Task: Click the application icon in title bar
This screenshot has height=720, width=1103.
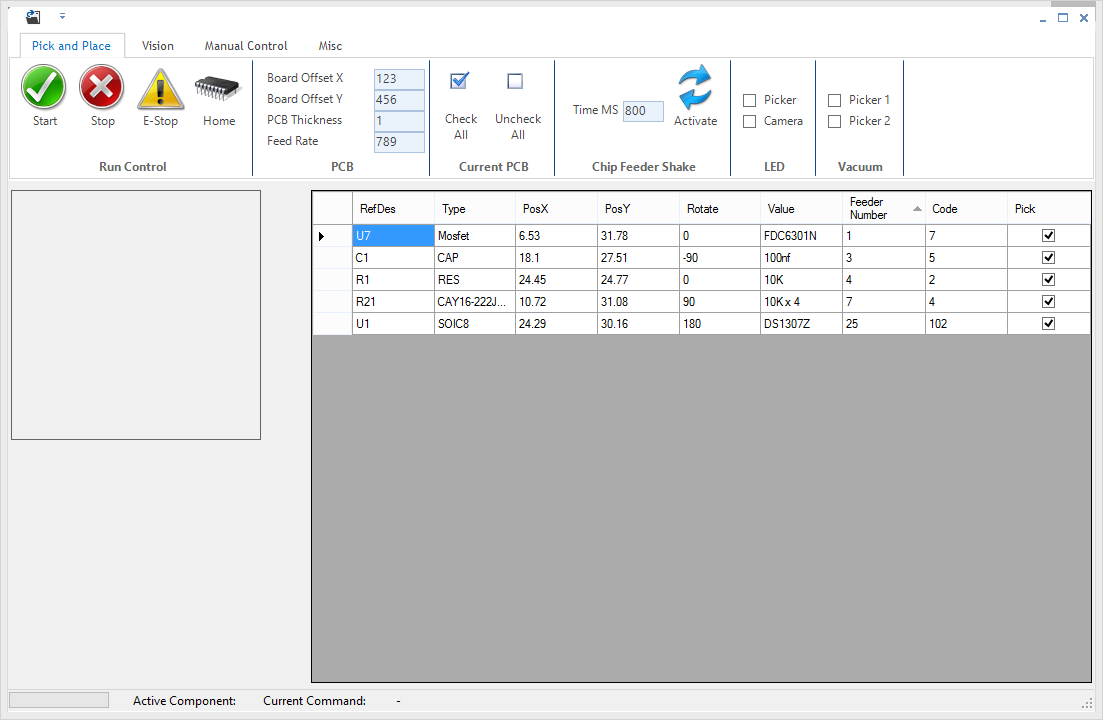Action: tap(32, 16)
